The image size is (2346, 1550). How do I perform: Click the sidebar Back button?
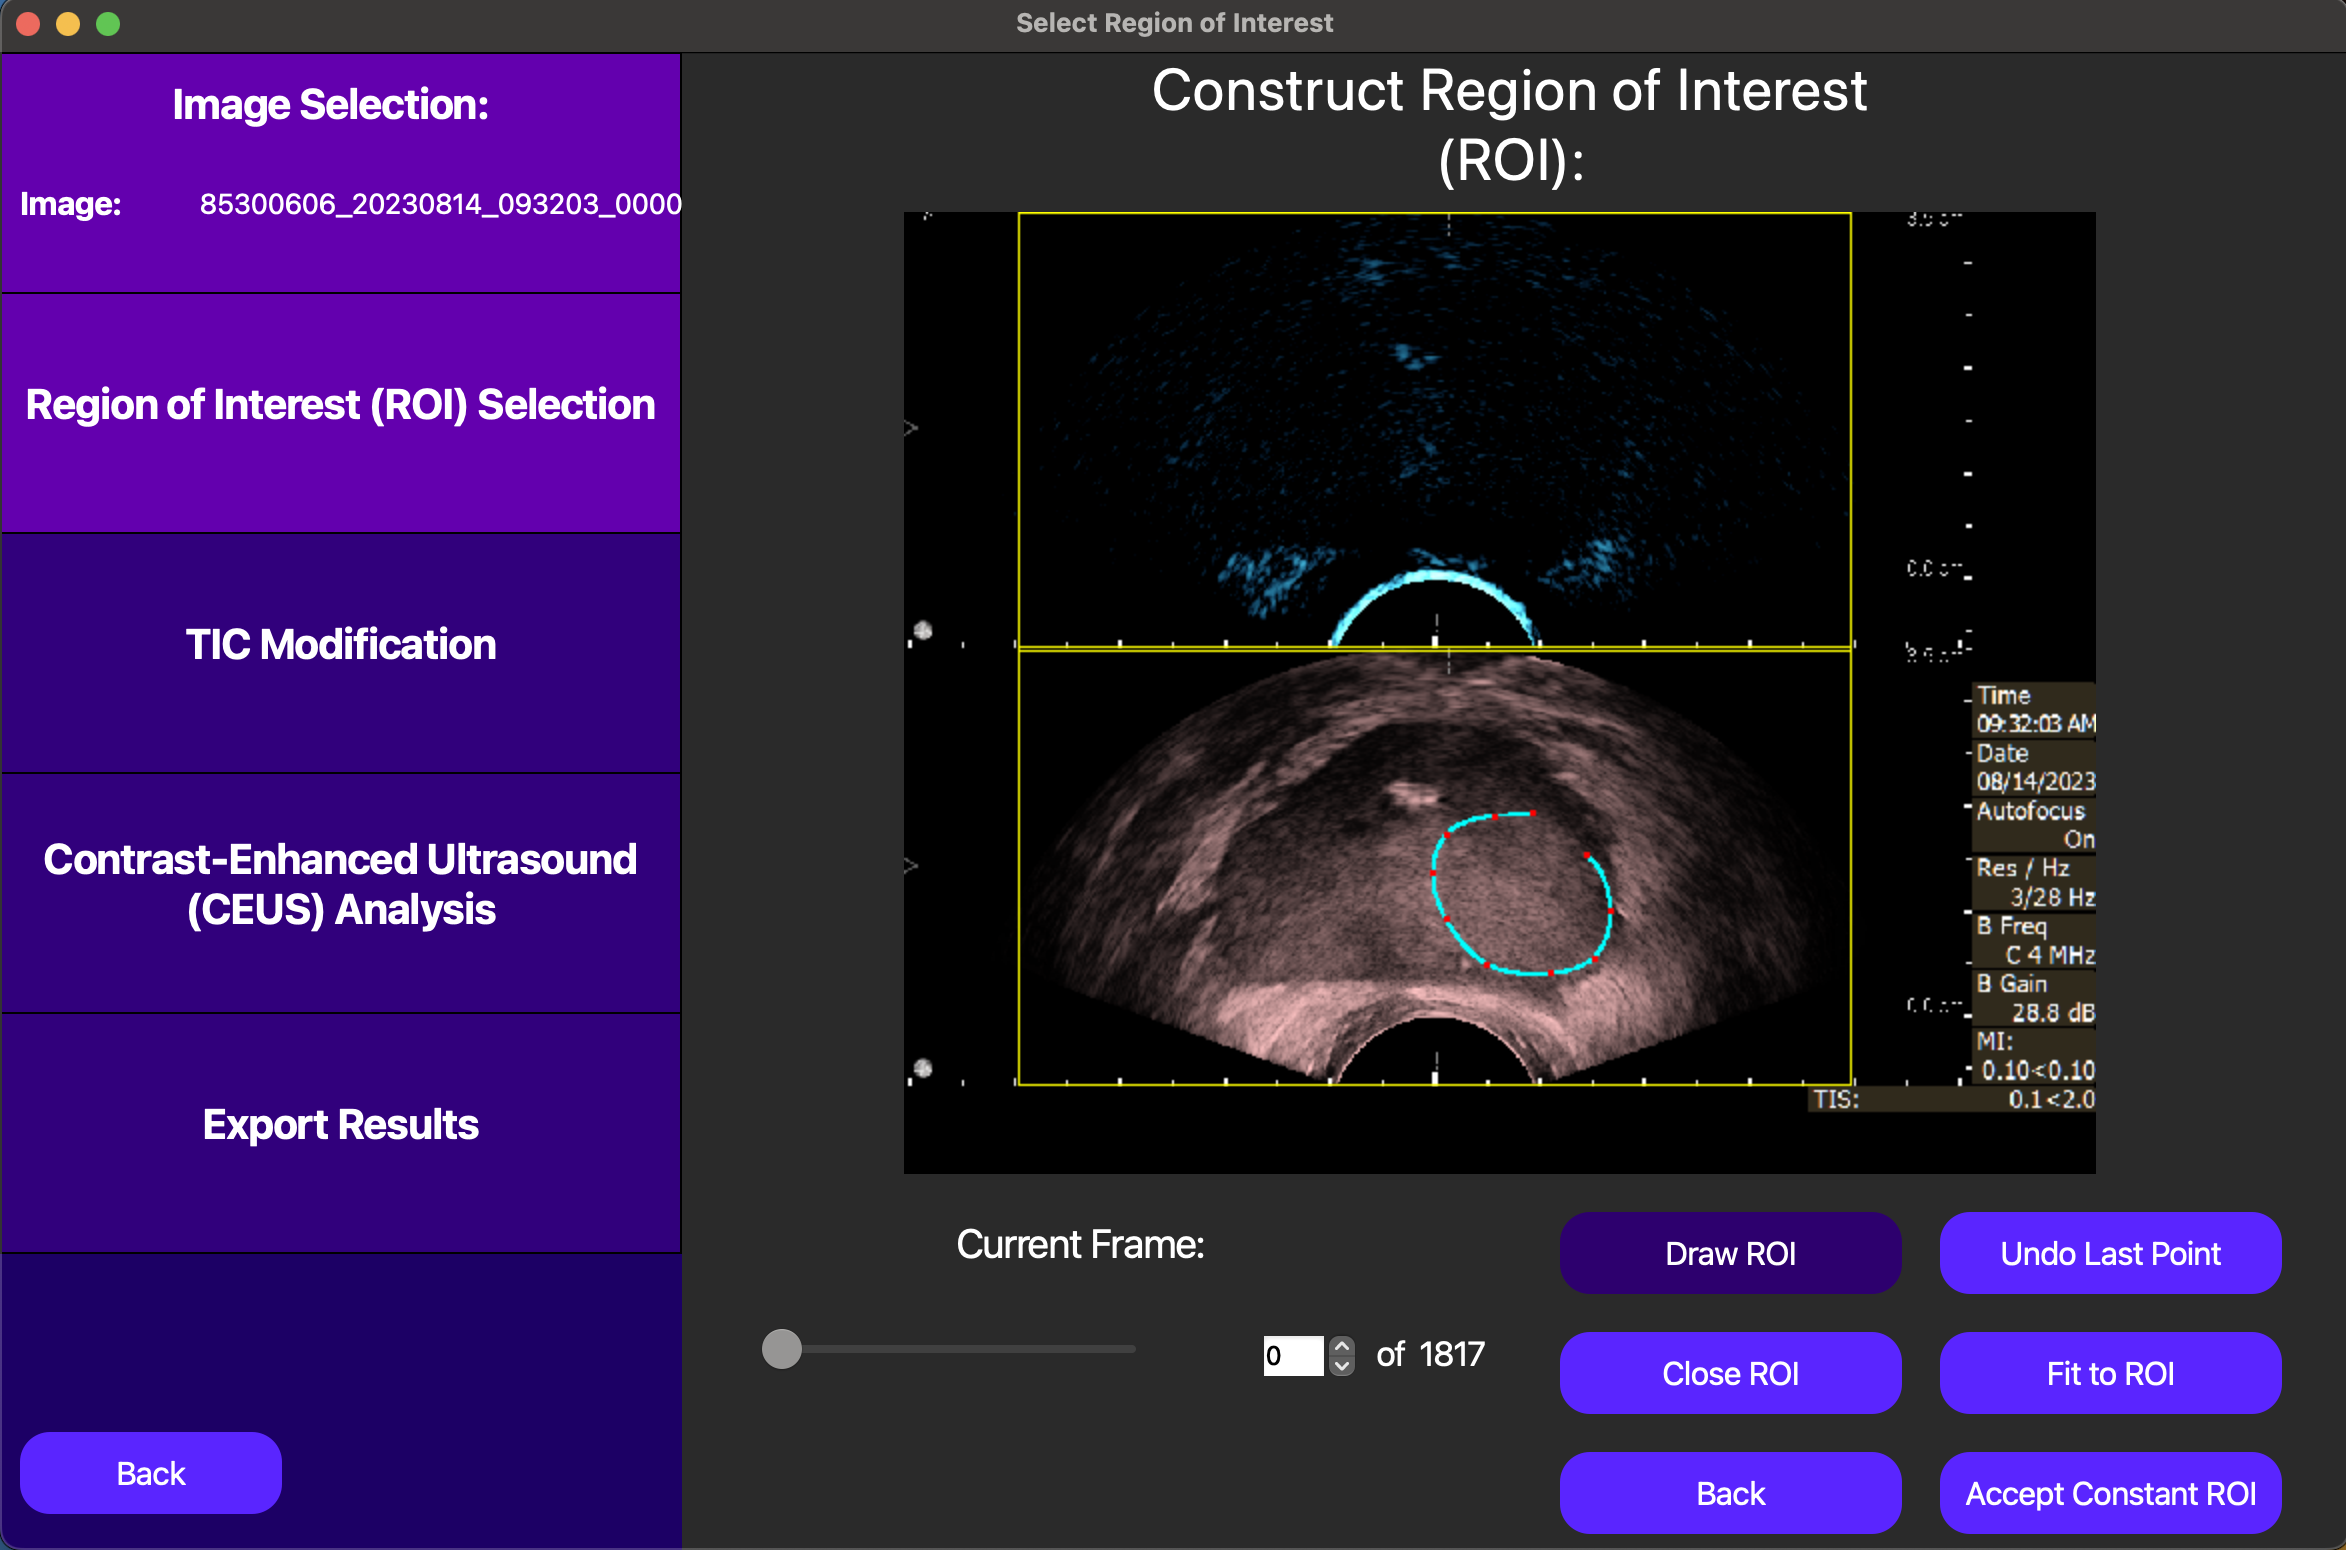pos(151,1473)
